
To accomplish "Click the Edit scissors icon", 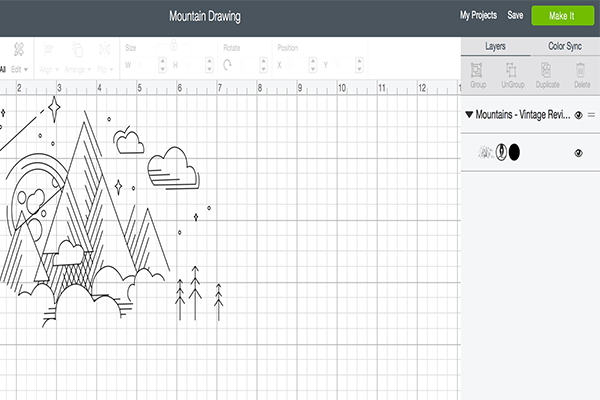I will point(19,50).
